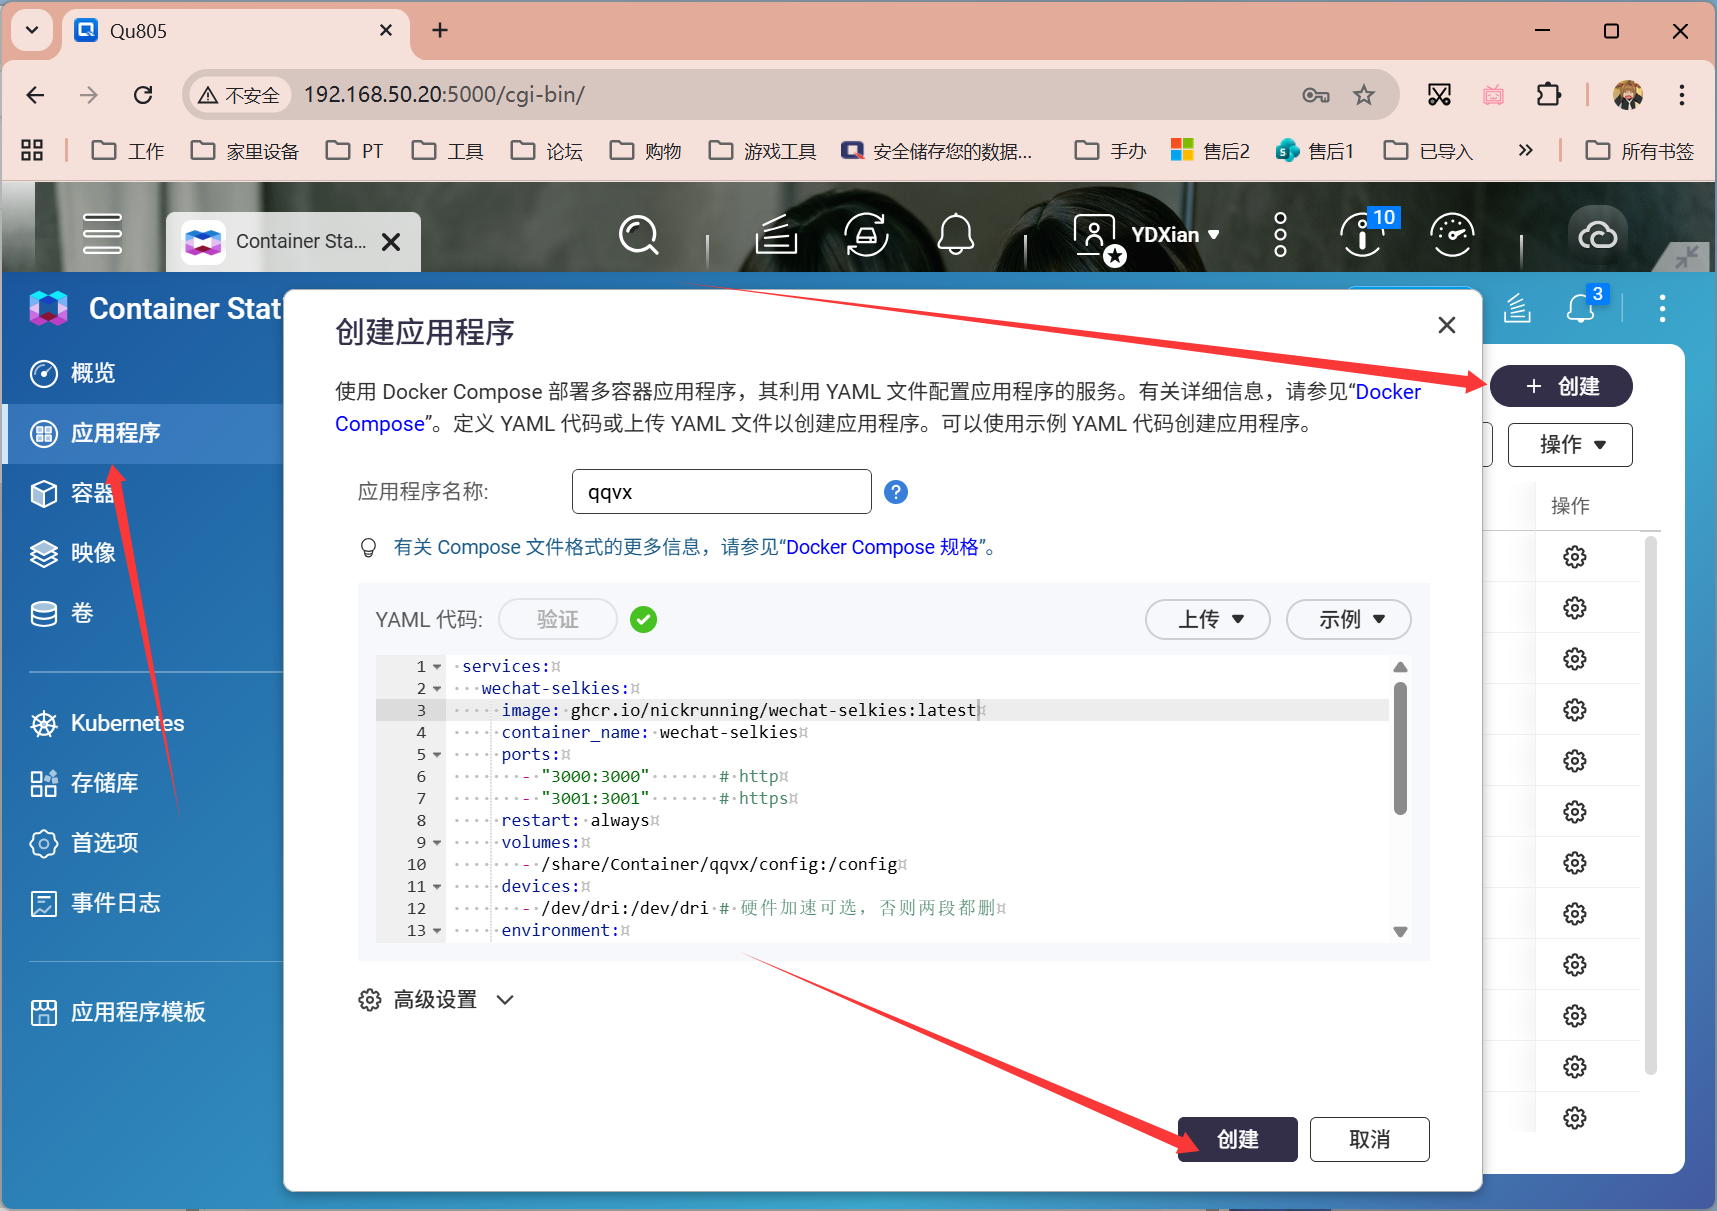The image size is (1717, 1211).
Task: Open the 首选项 preferences section in sidebar
Action: coord(104,843)
